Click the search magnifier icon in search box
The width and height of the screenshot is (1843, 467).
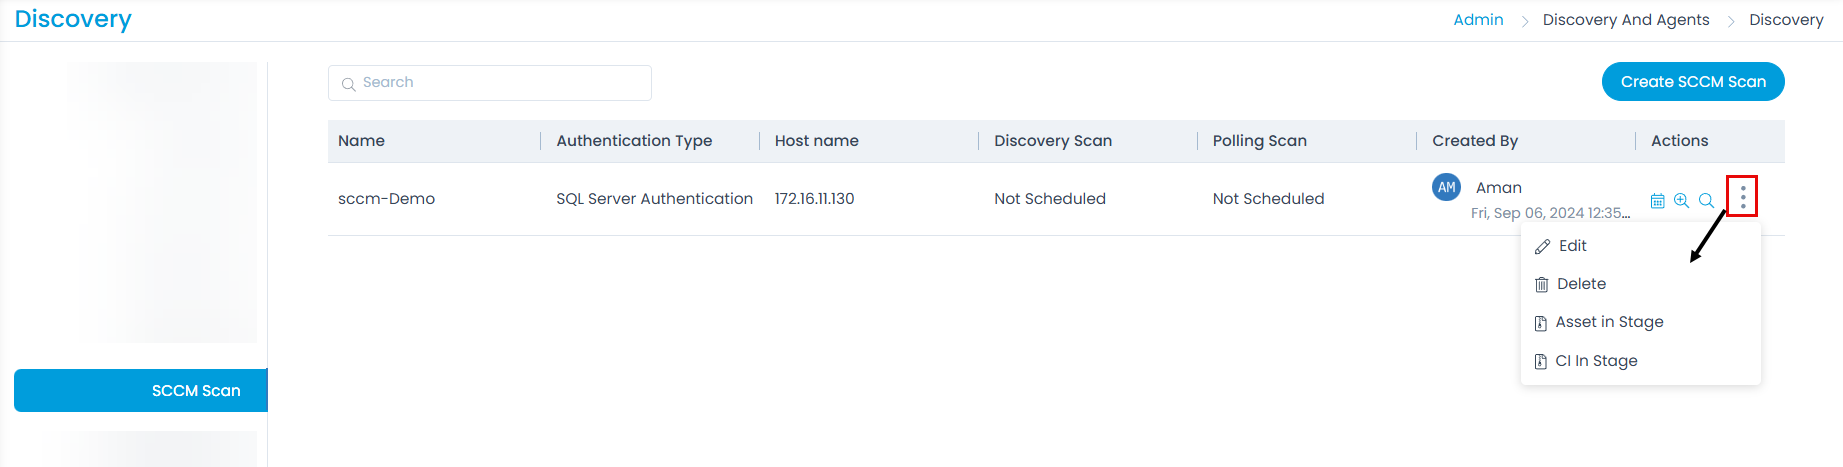[349, 84]
